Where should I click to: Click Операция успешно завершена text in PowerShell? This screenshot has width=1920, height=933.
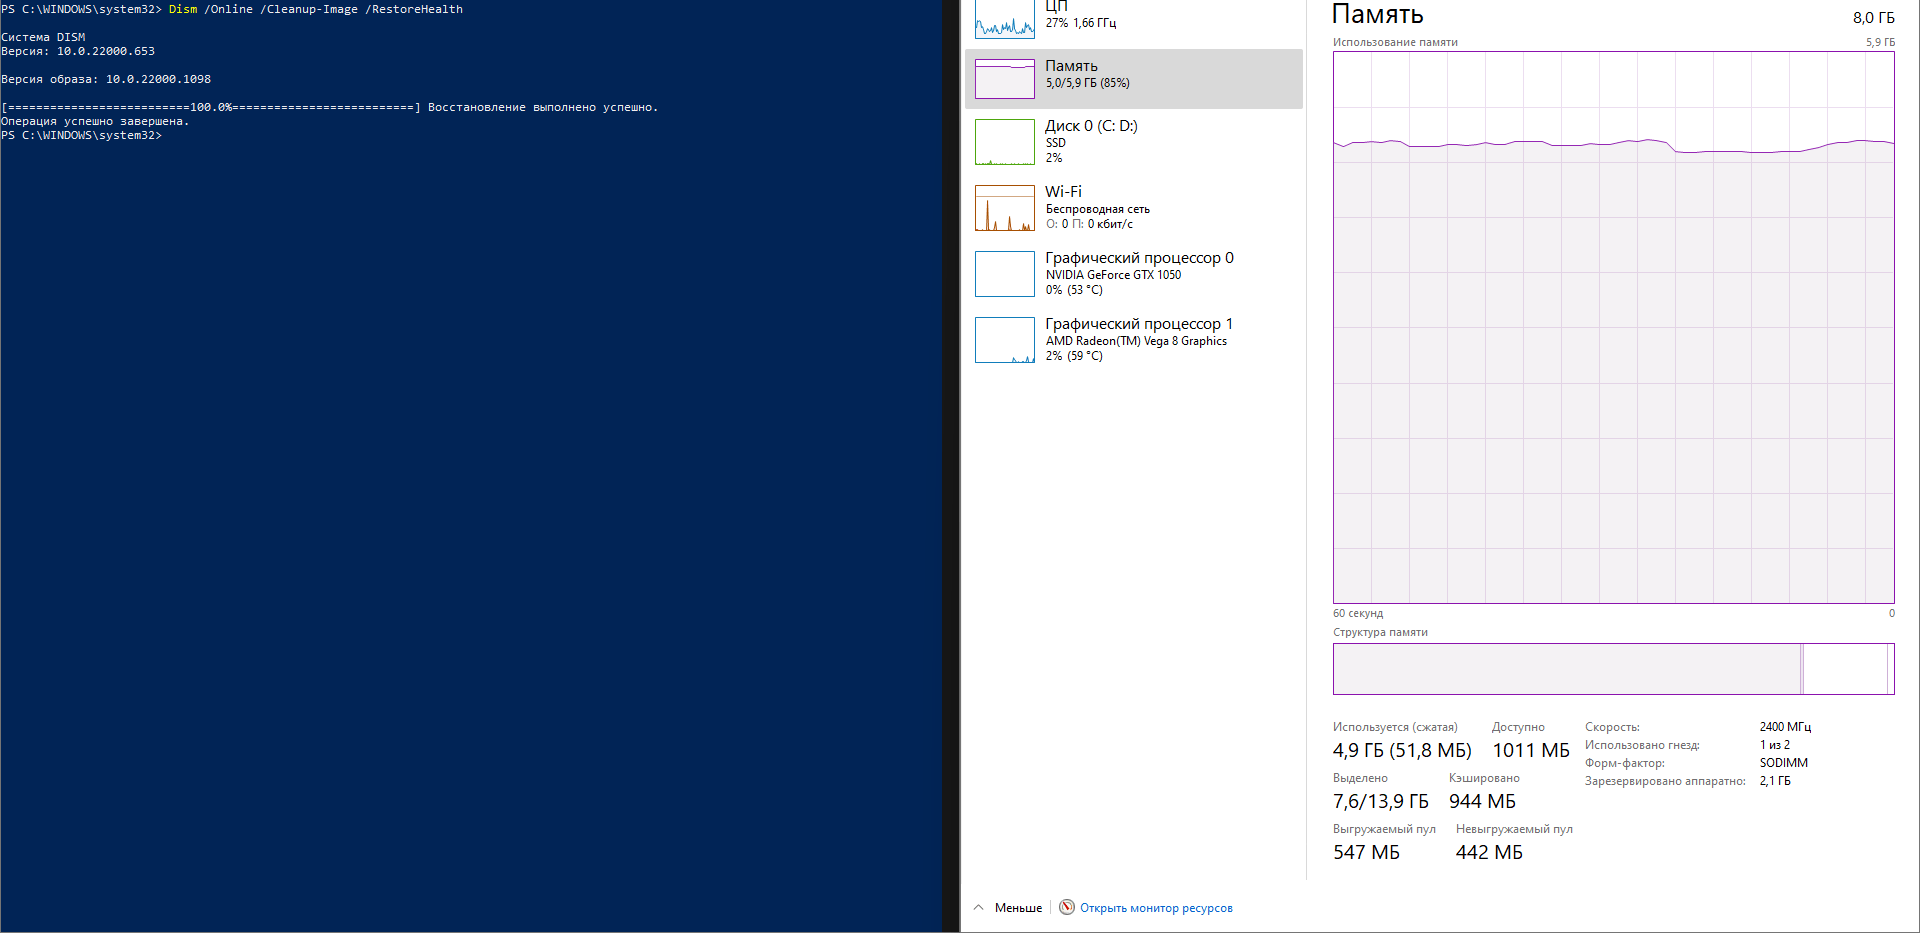click(x=95, y=121)
